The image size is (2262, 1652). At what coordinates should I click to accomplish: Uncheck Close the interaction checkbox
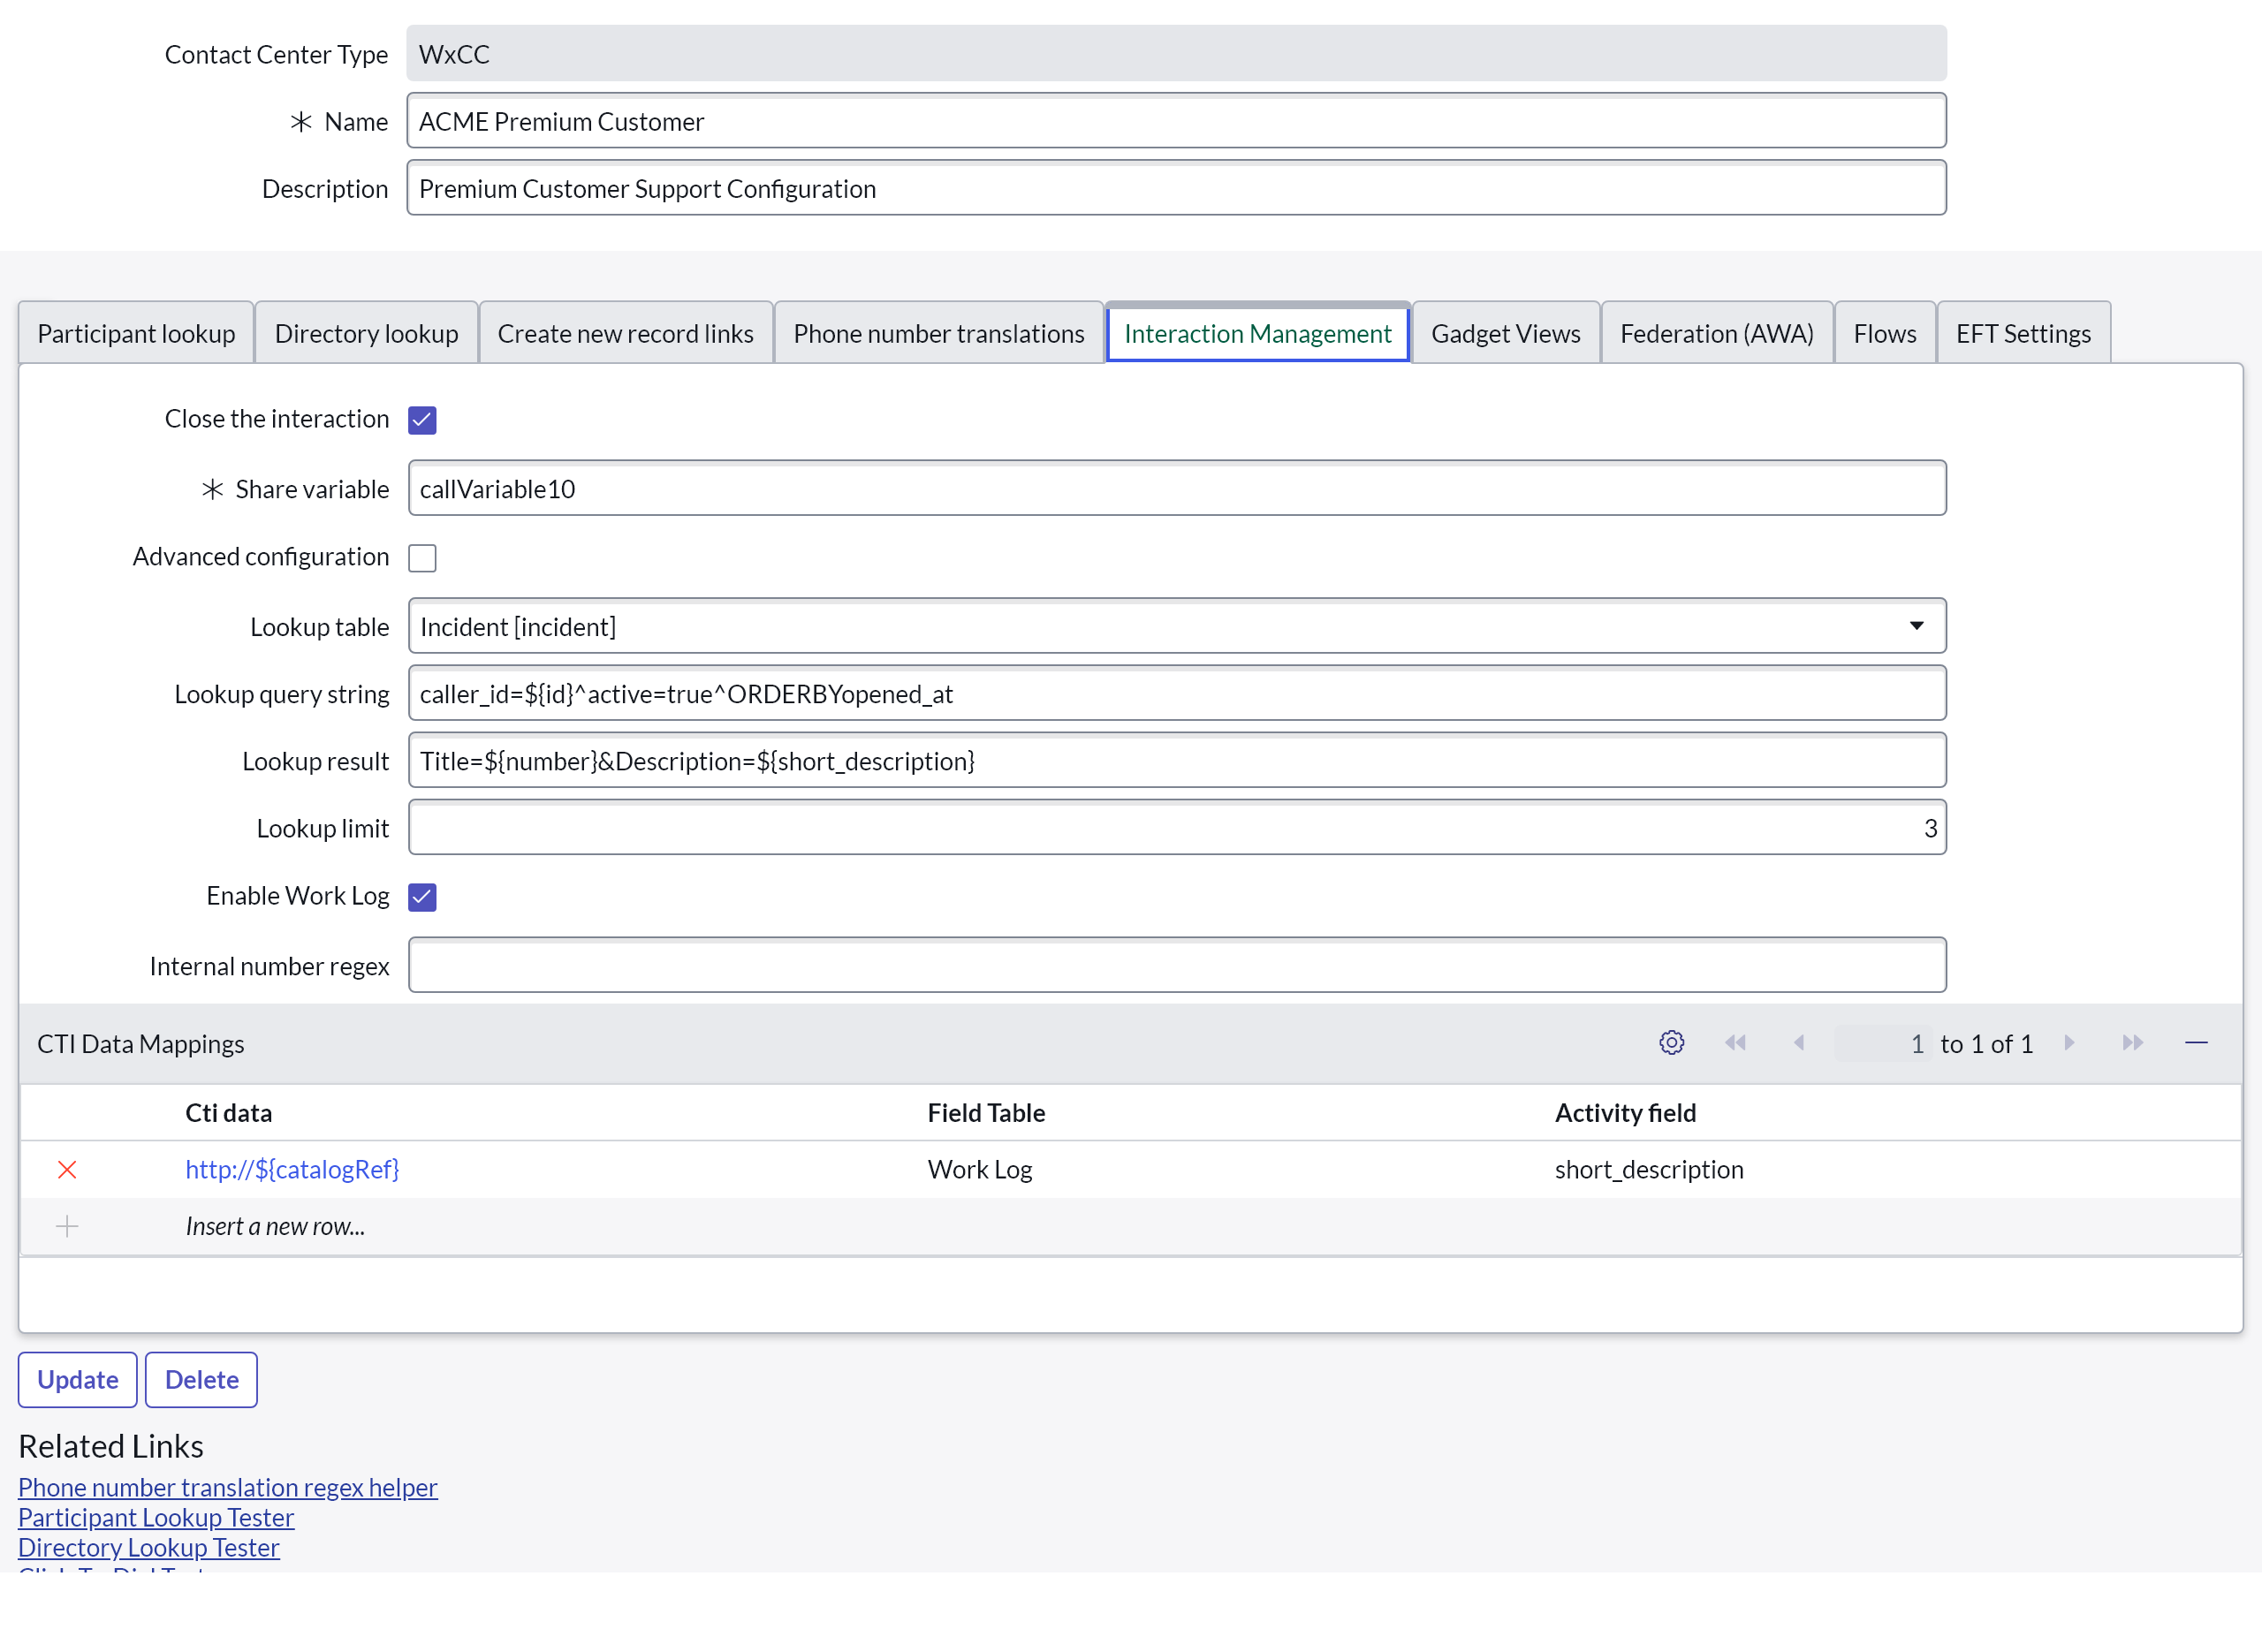pos(422,420)
